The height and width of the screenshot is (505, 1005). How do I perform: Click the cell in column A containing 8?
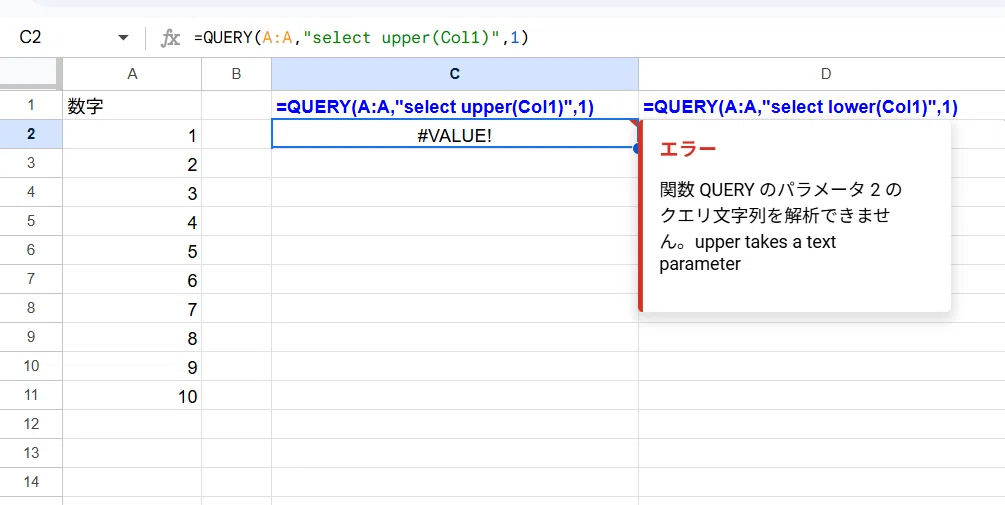(x=132, y=337)
